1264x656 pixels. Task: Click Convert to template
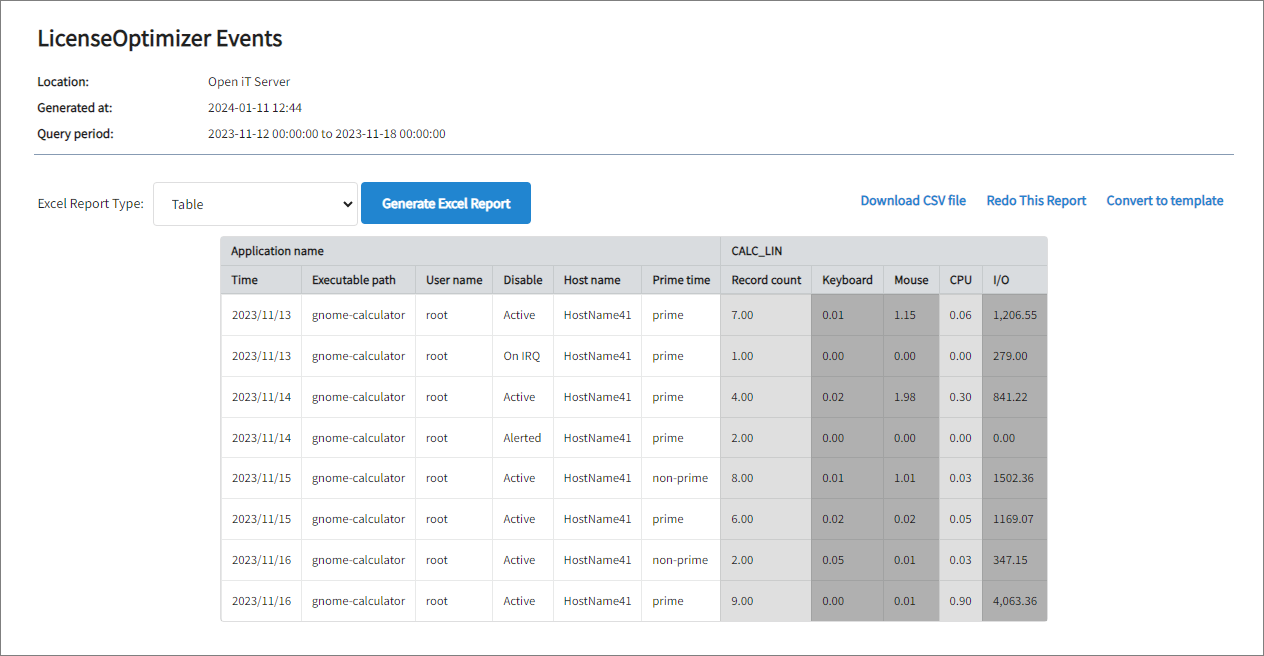click(x=1164, y=200)
